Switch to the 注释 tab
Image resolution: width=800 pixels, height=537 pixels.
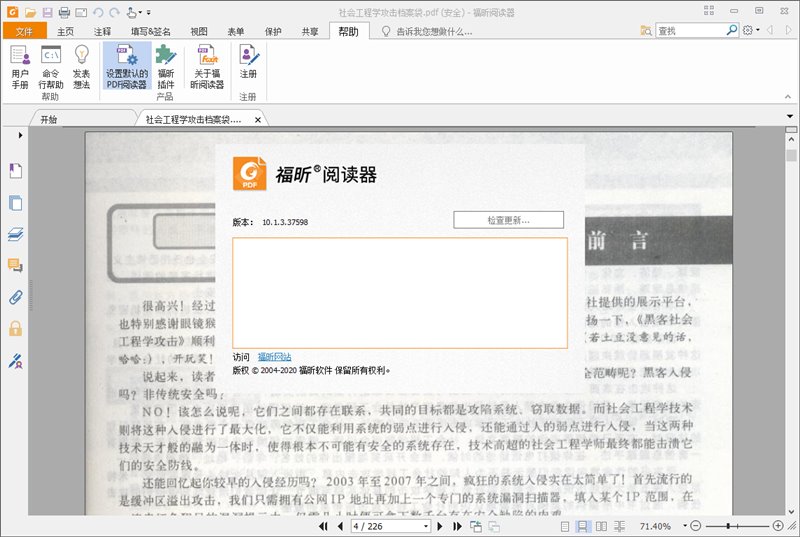pos(102,32)
